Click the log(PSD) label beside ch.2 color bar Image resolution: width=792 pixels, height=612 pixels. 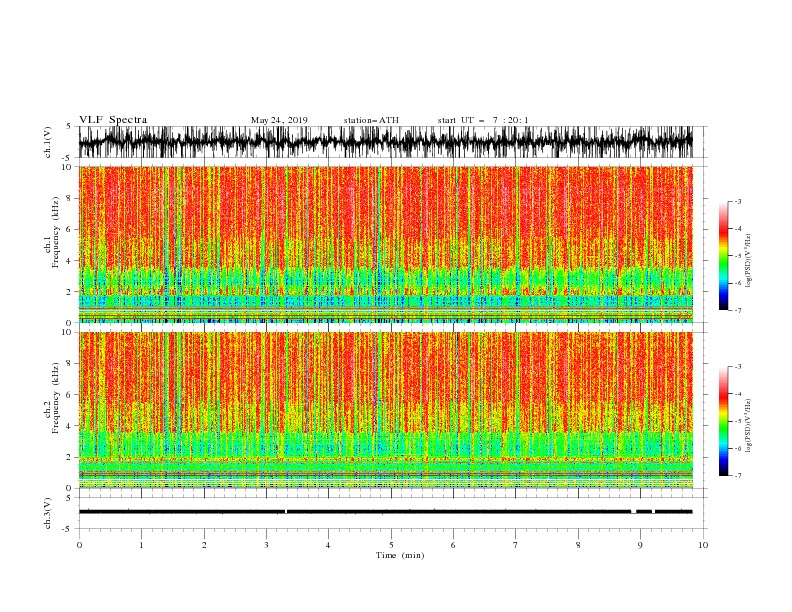coord(749,426)
